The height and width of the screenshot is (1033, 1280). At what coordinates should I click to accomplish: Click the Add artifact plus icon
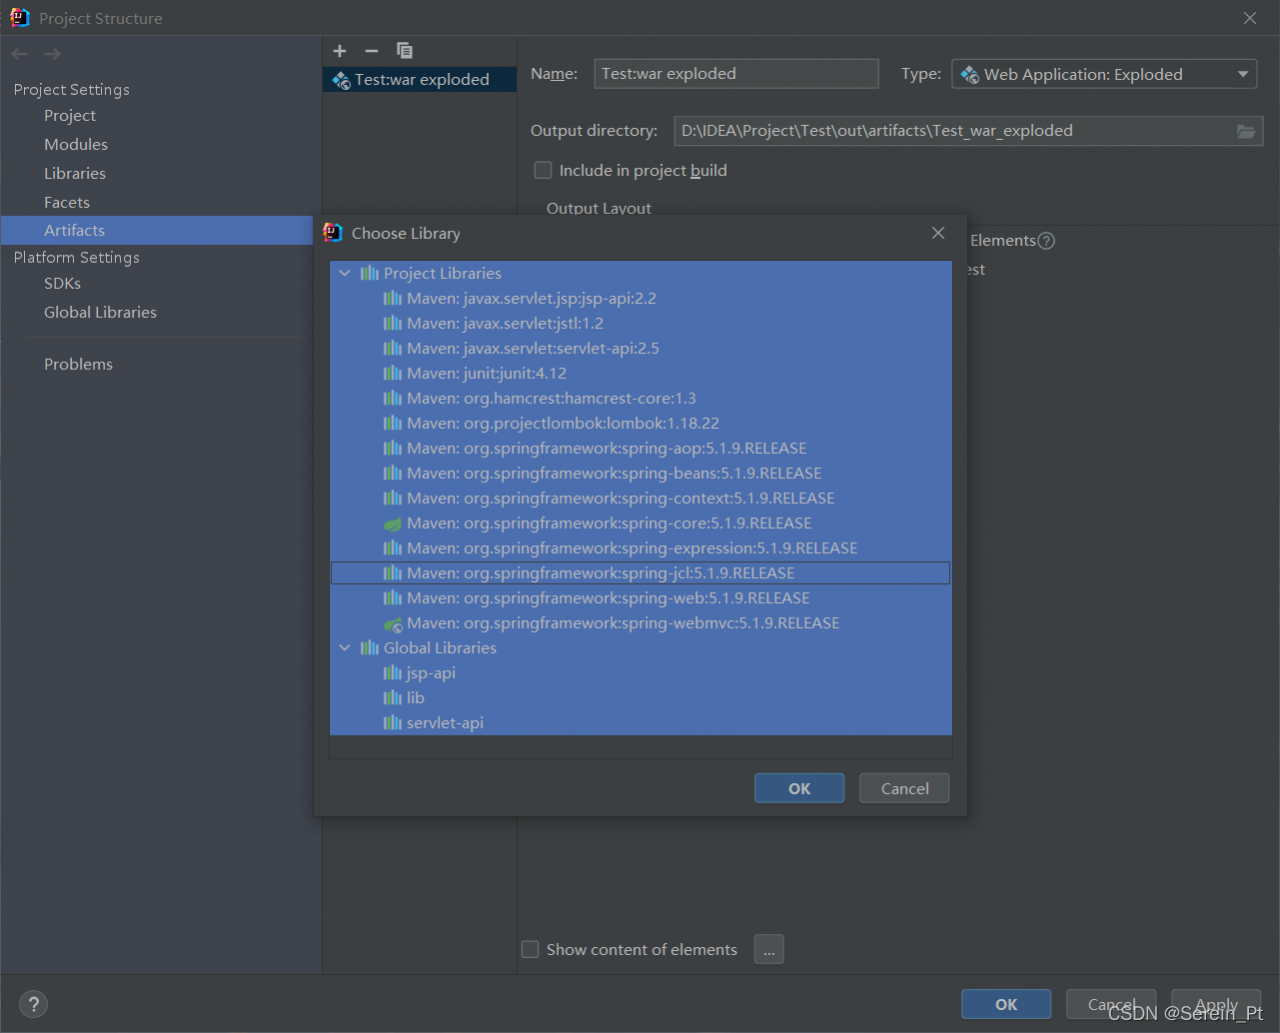coord(340,51)
